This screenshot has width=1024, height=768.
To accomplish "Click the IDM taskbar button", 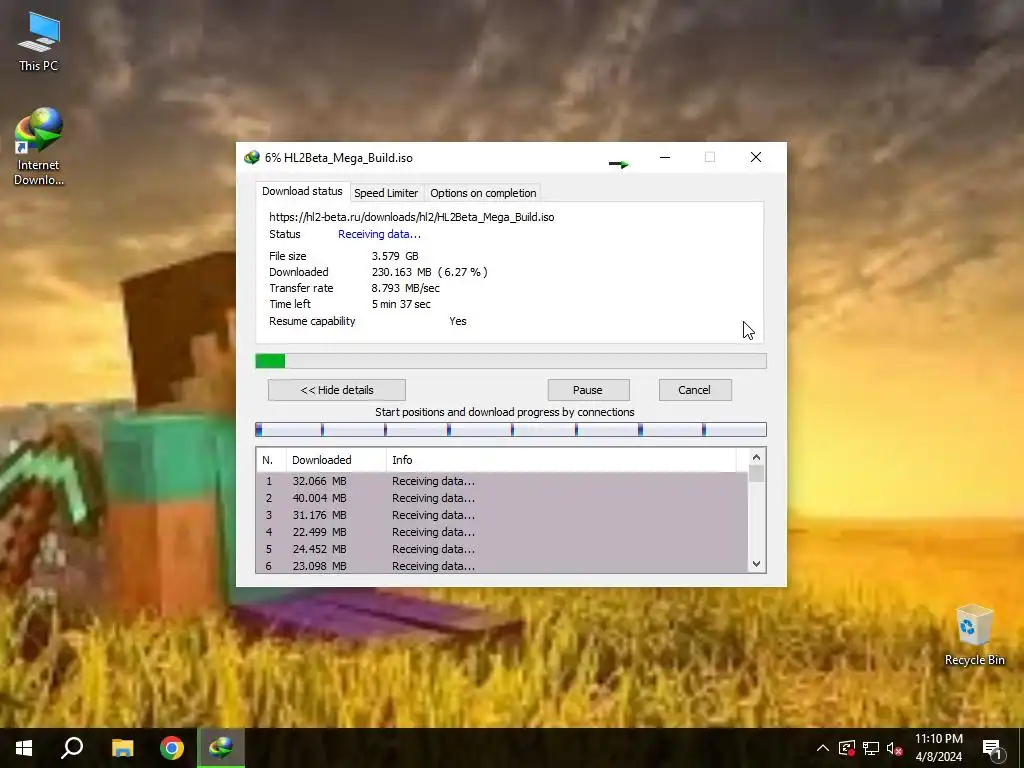I will 221,748.
